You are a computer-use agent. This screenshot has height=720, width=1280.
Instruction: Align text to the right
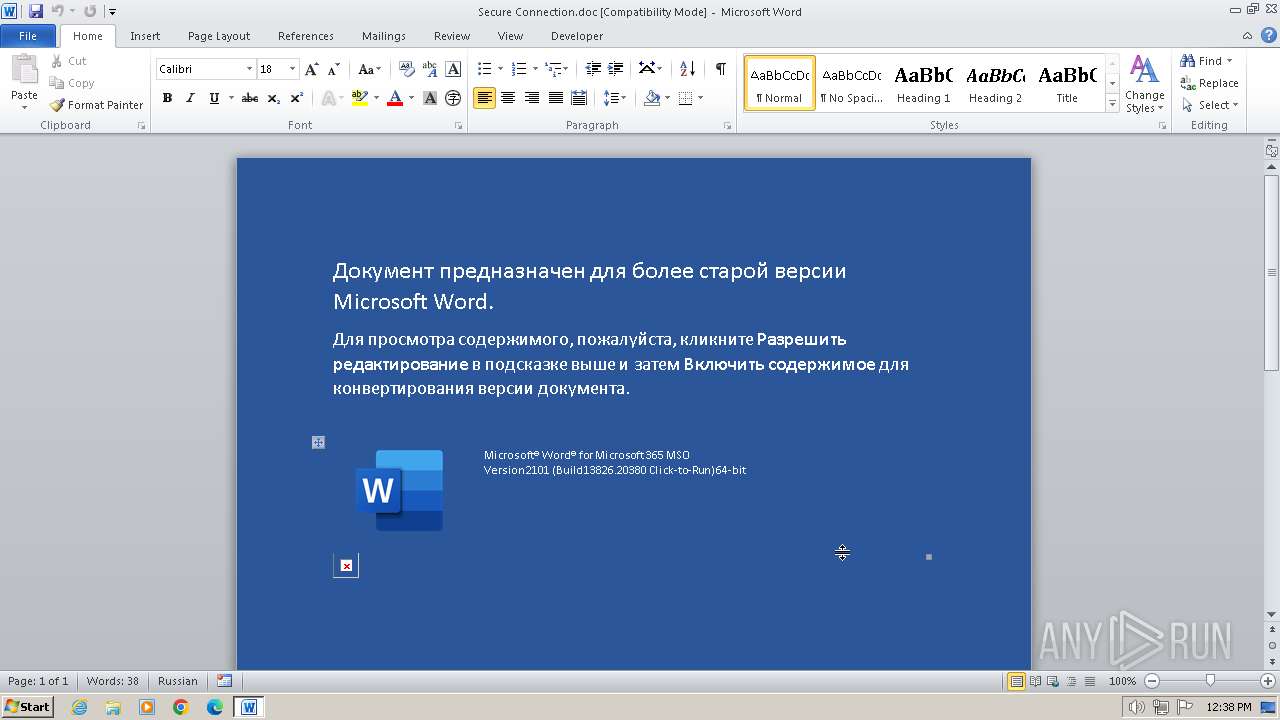(x=531, y=98)
